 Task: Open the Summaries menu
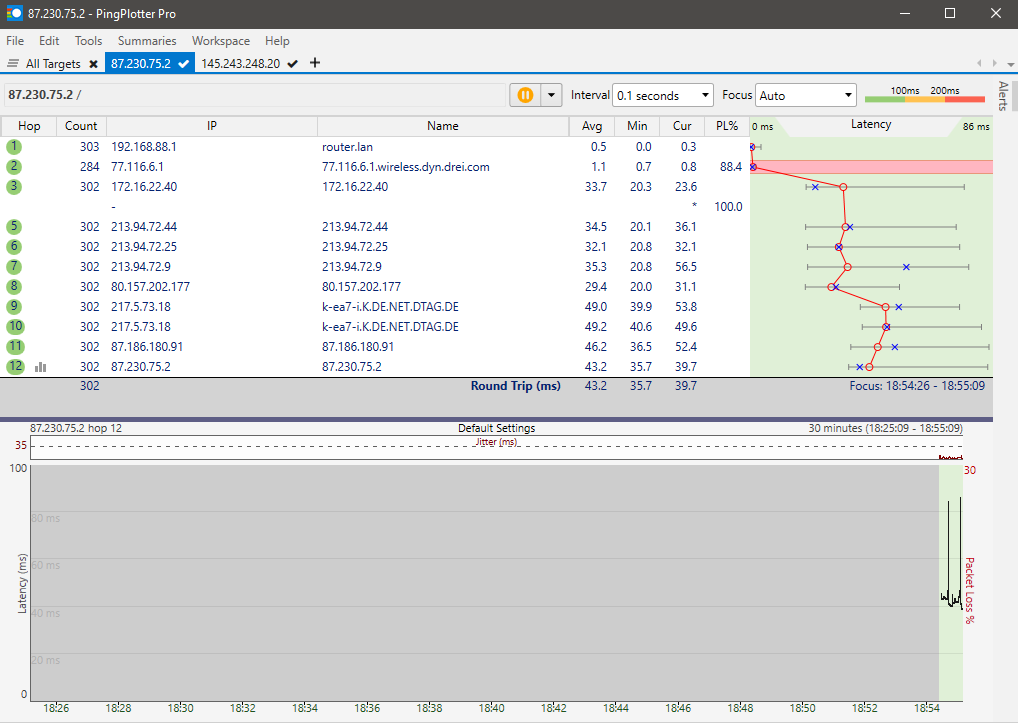coord(147,41)
